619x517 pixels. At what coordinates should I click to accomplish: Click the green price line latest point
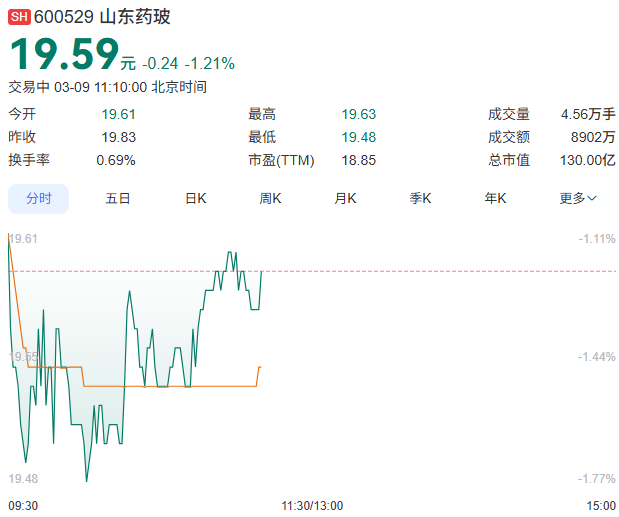262,272
